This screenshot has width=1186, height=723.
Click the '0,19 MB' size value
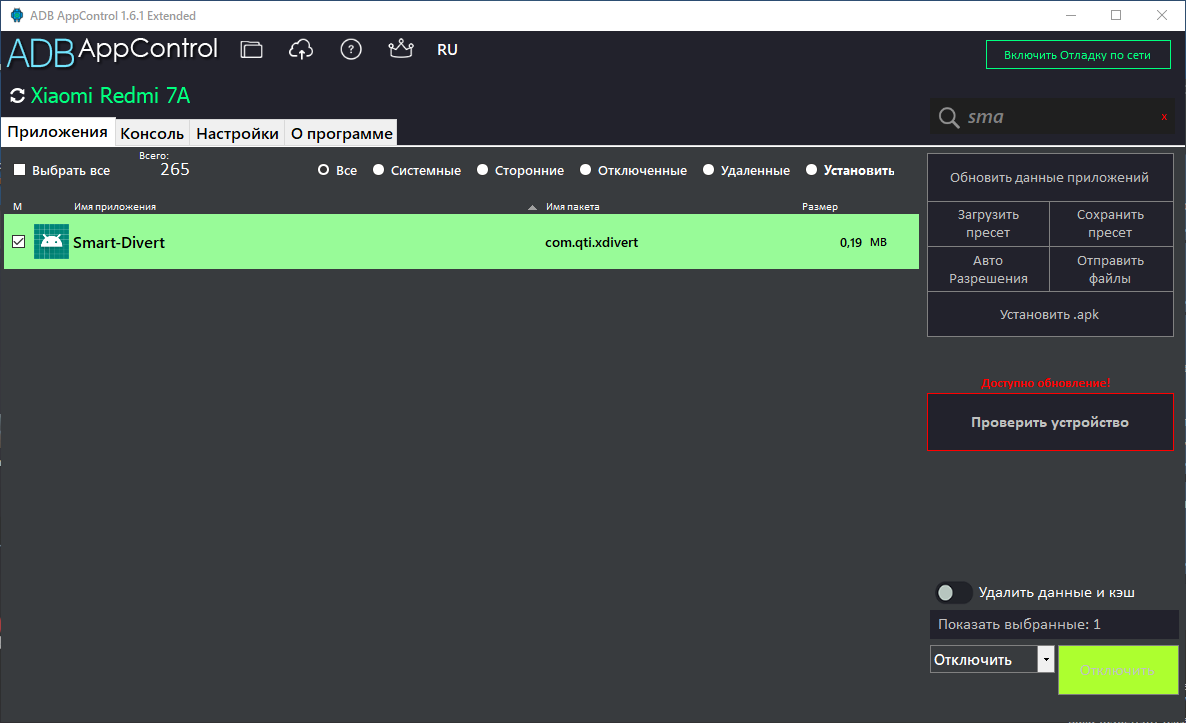[x=863, y=243]
